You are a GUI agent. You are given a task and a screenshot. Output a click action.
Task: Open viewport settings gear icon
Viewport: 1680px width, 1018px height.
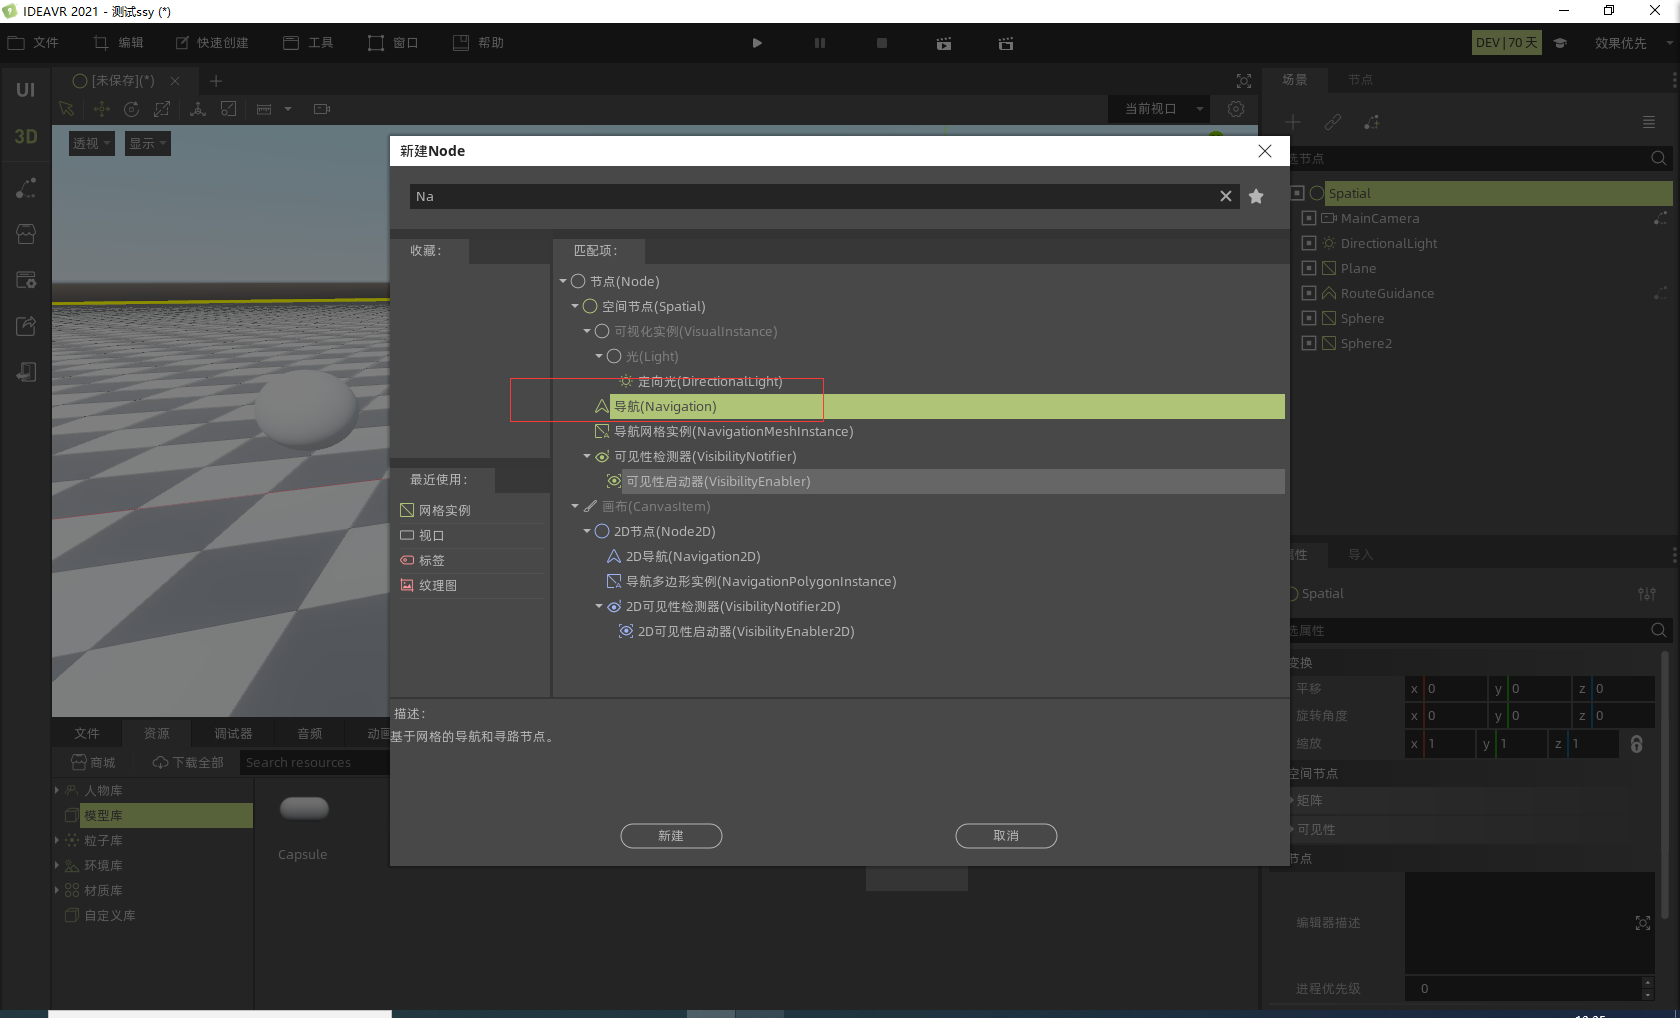(x=1236, y=109)
